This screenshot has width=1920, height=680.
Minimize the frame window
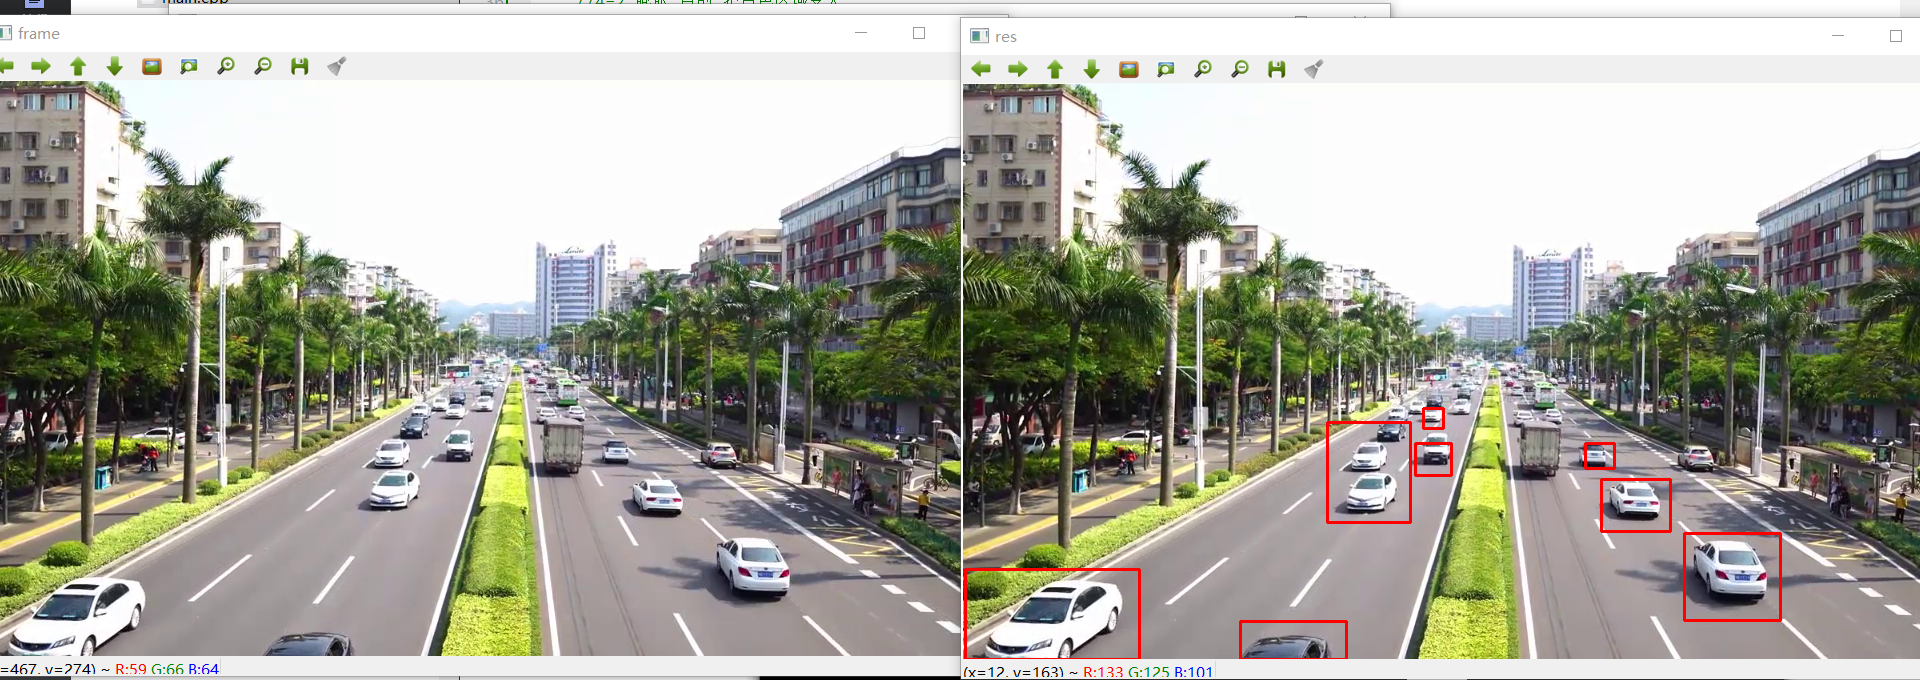861,33
